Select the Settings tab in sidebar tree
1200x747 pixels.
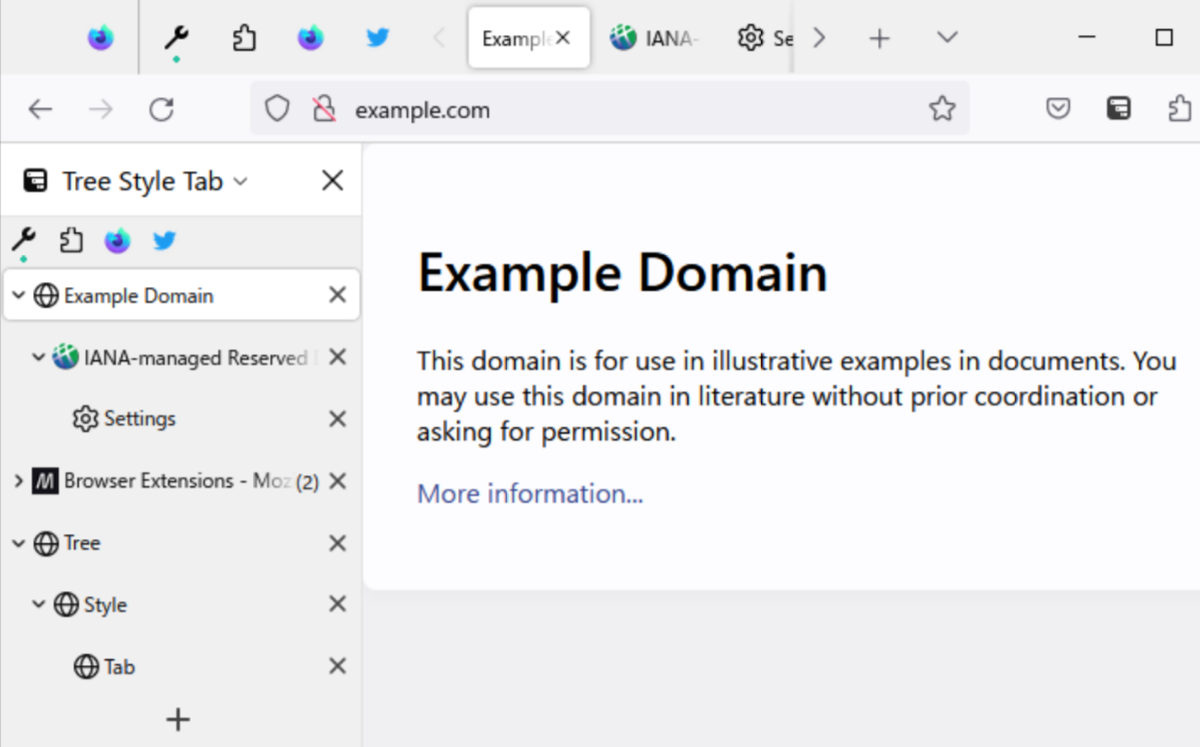[139, 419]
